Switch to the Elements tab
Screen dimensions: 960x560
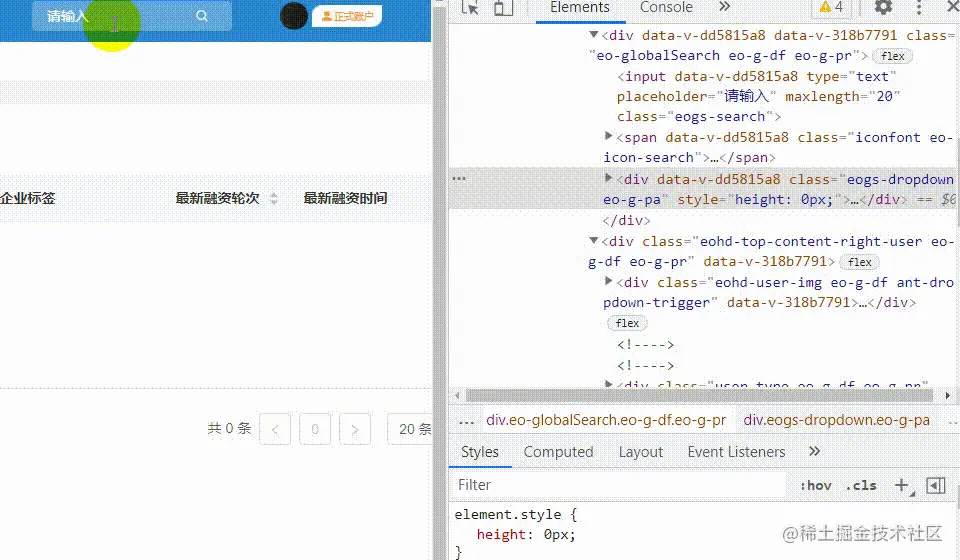pyautogui.click(x=580, y=7)
